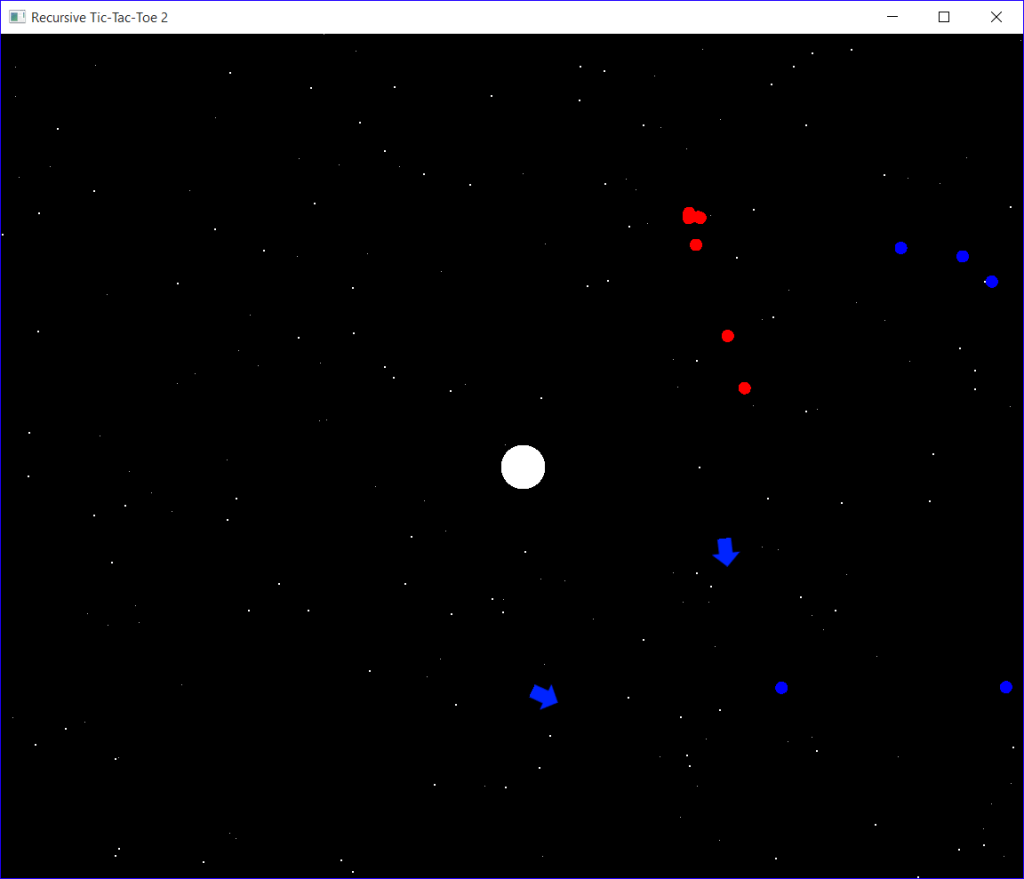Select the lowest red dot
The image size is (1024, 879).
(x=744, y=387)
